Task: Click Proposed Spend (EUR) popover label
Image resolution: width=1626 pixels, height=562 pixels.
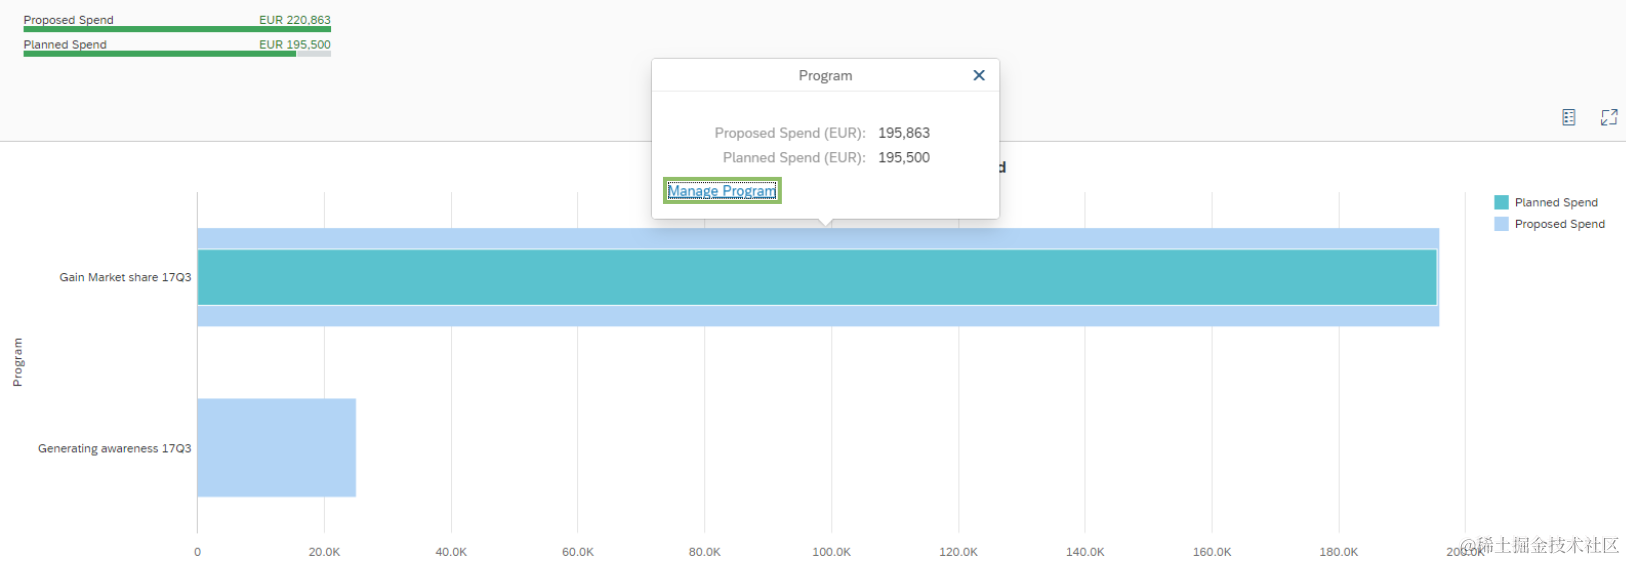Action: click(790, 133)
